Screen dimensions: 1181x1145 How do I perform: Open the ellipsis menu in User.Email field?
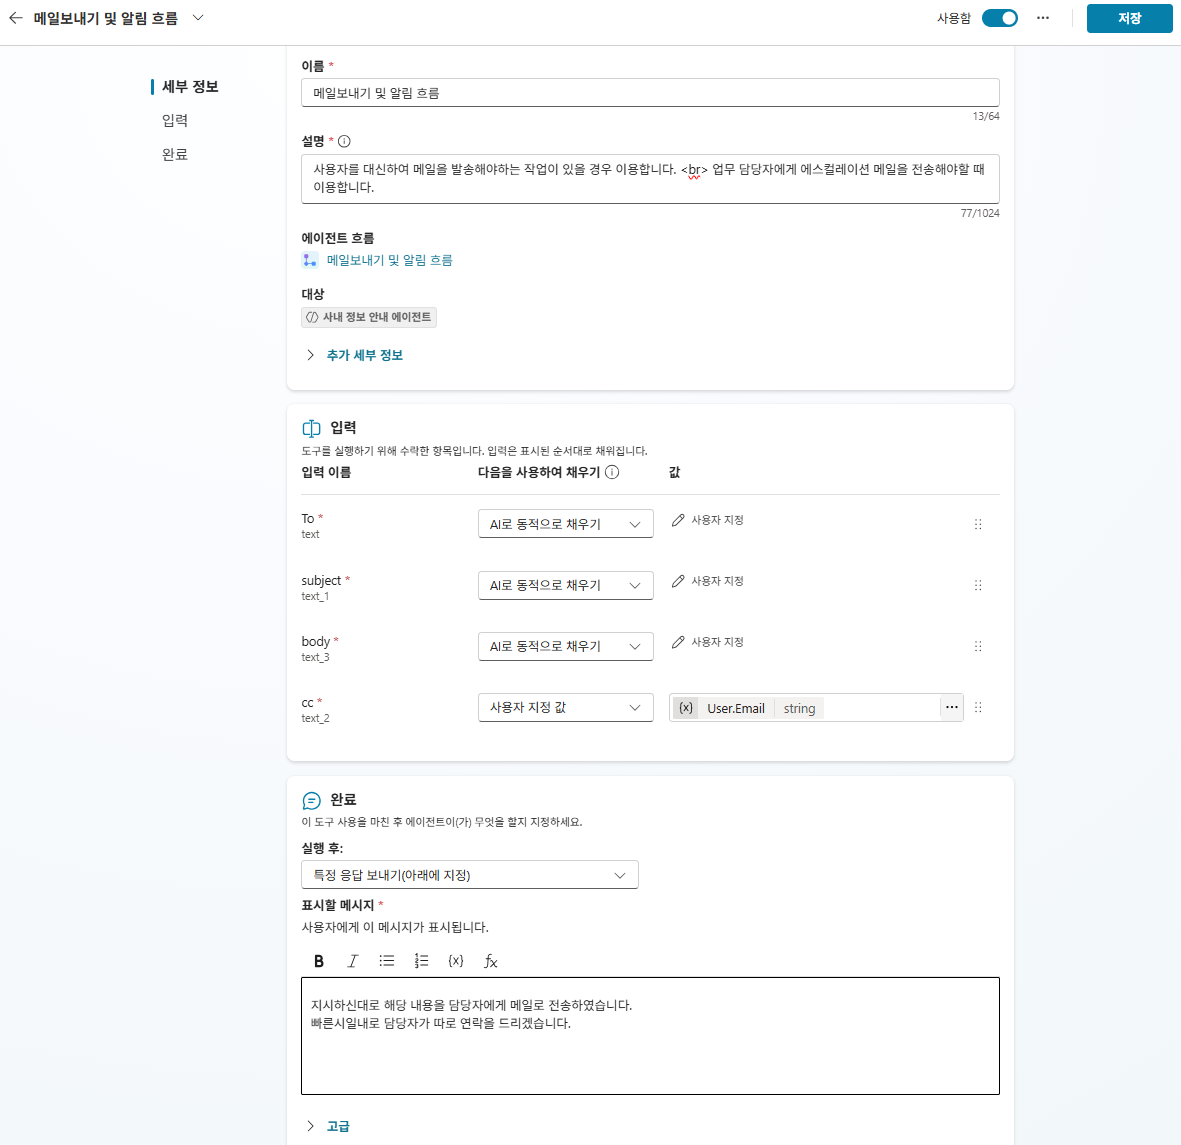pos(951,707)
